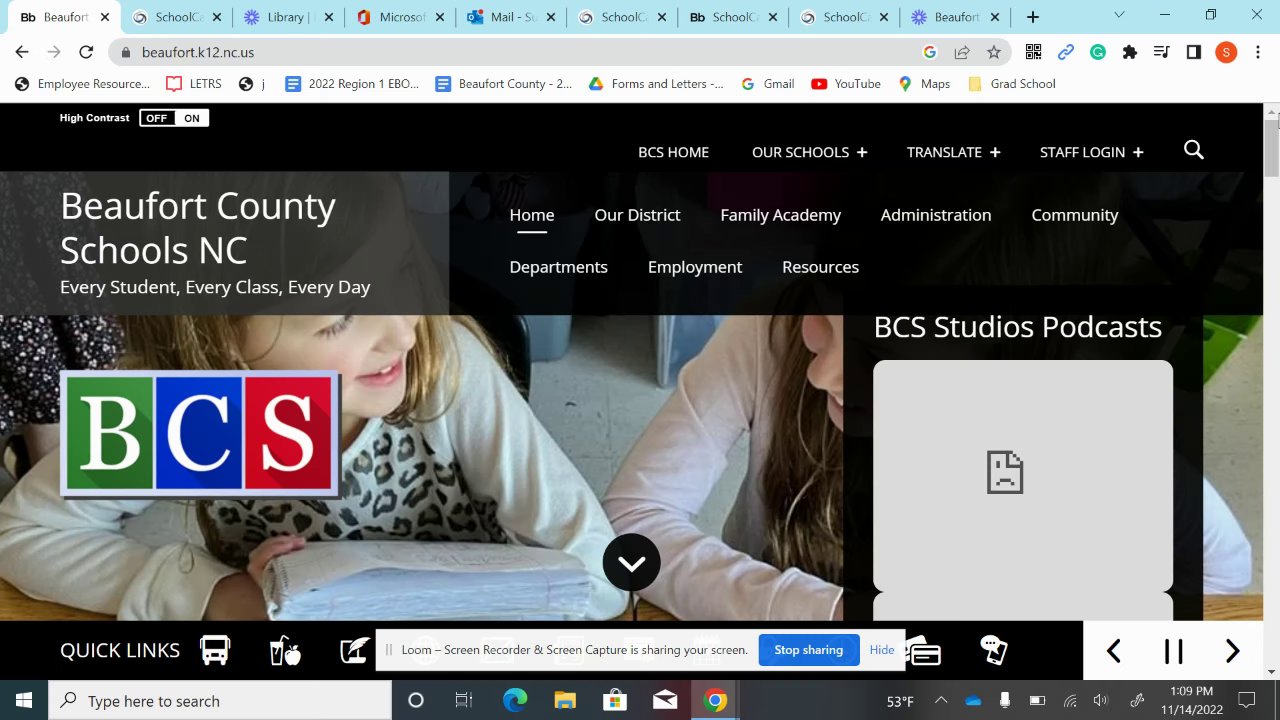The width and height of the screenshot is (1280, 720).
Task: Open the Employment menu
Action: click(x=695, y=267)
